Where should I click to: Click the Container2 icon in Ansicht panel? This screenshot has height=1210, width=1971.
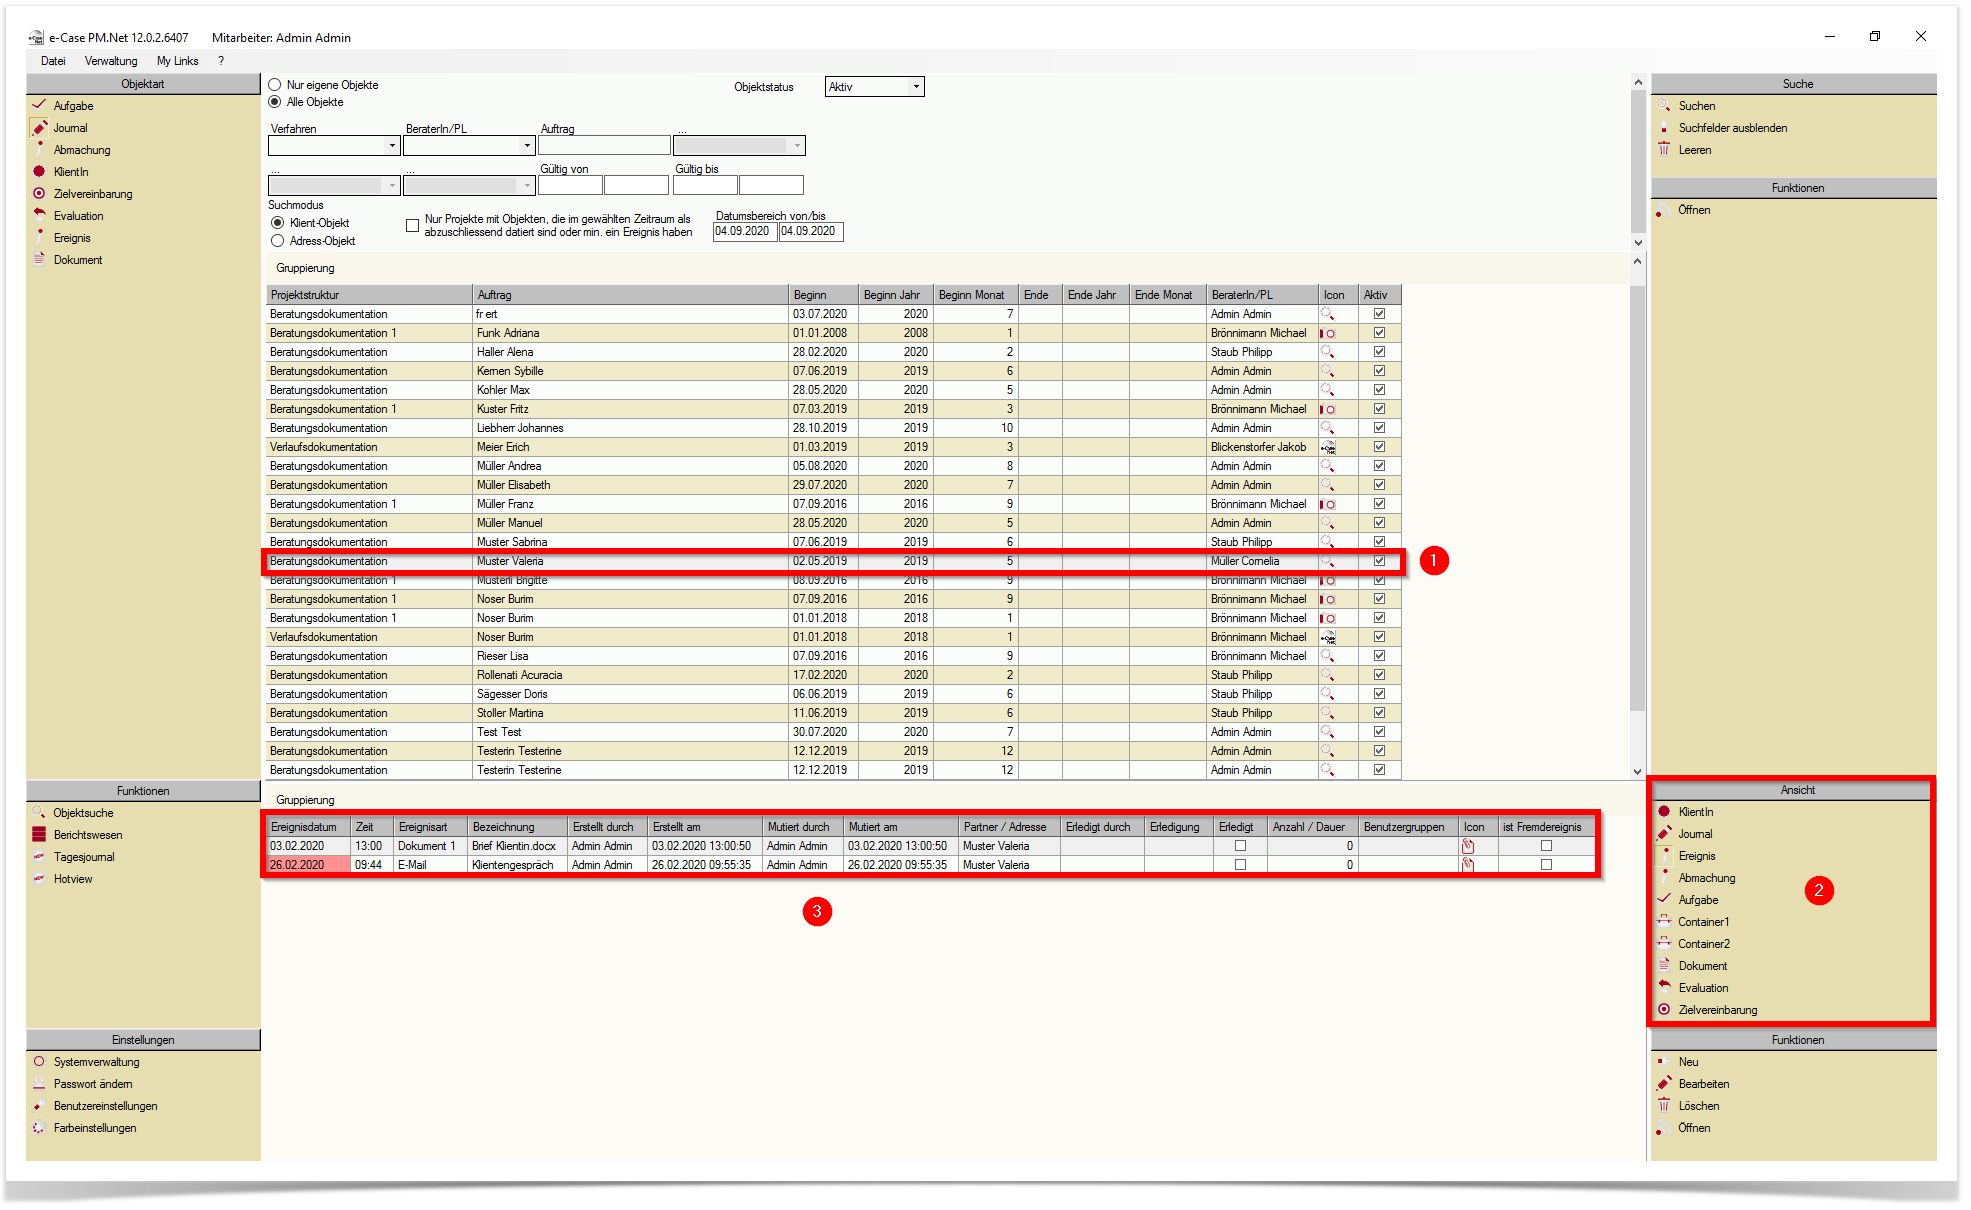1664,943
